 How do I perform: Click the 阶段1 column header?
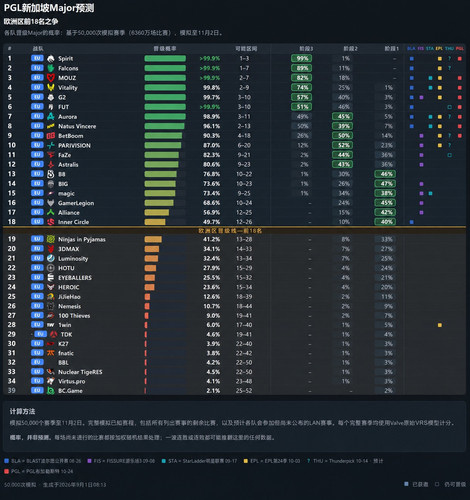(392, 49)
